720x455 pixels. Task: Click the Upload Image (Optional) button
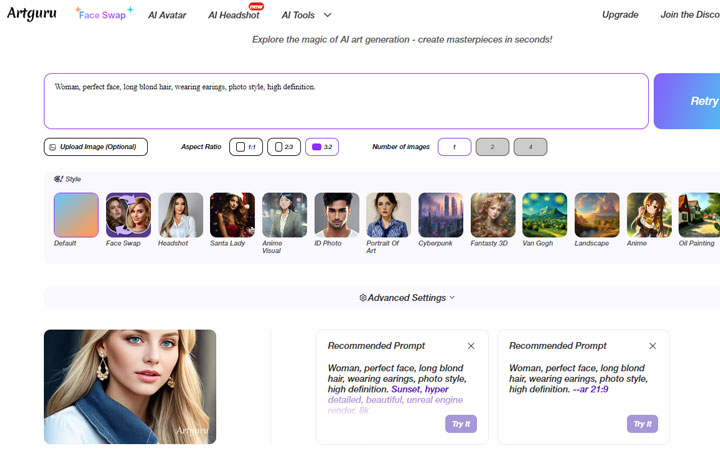[96, 147]
